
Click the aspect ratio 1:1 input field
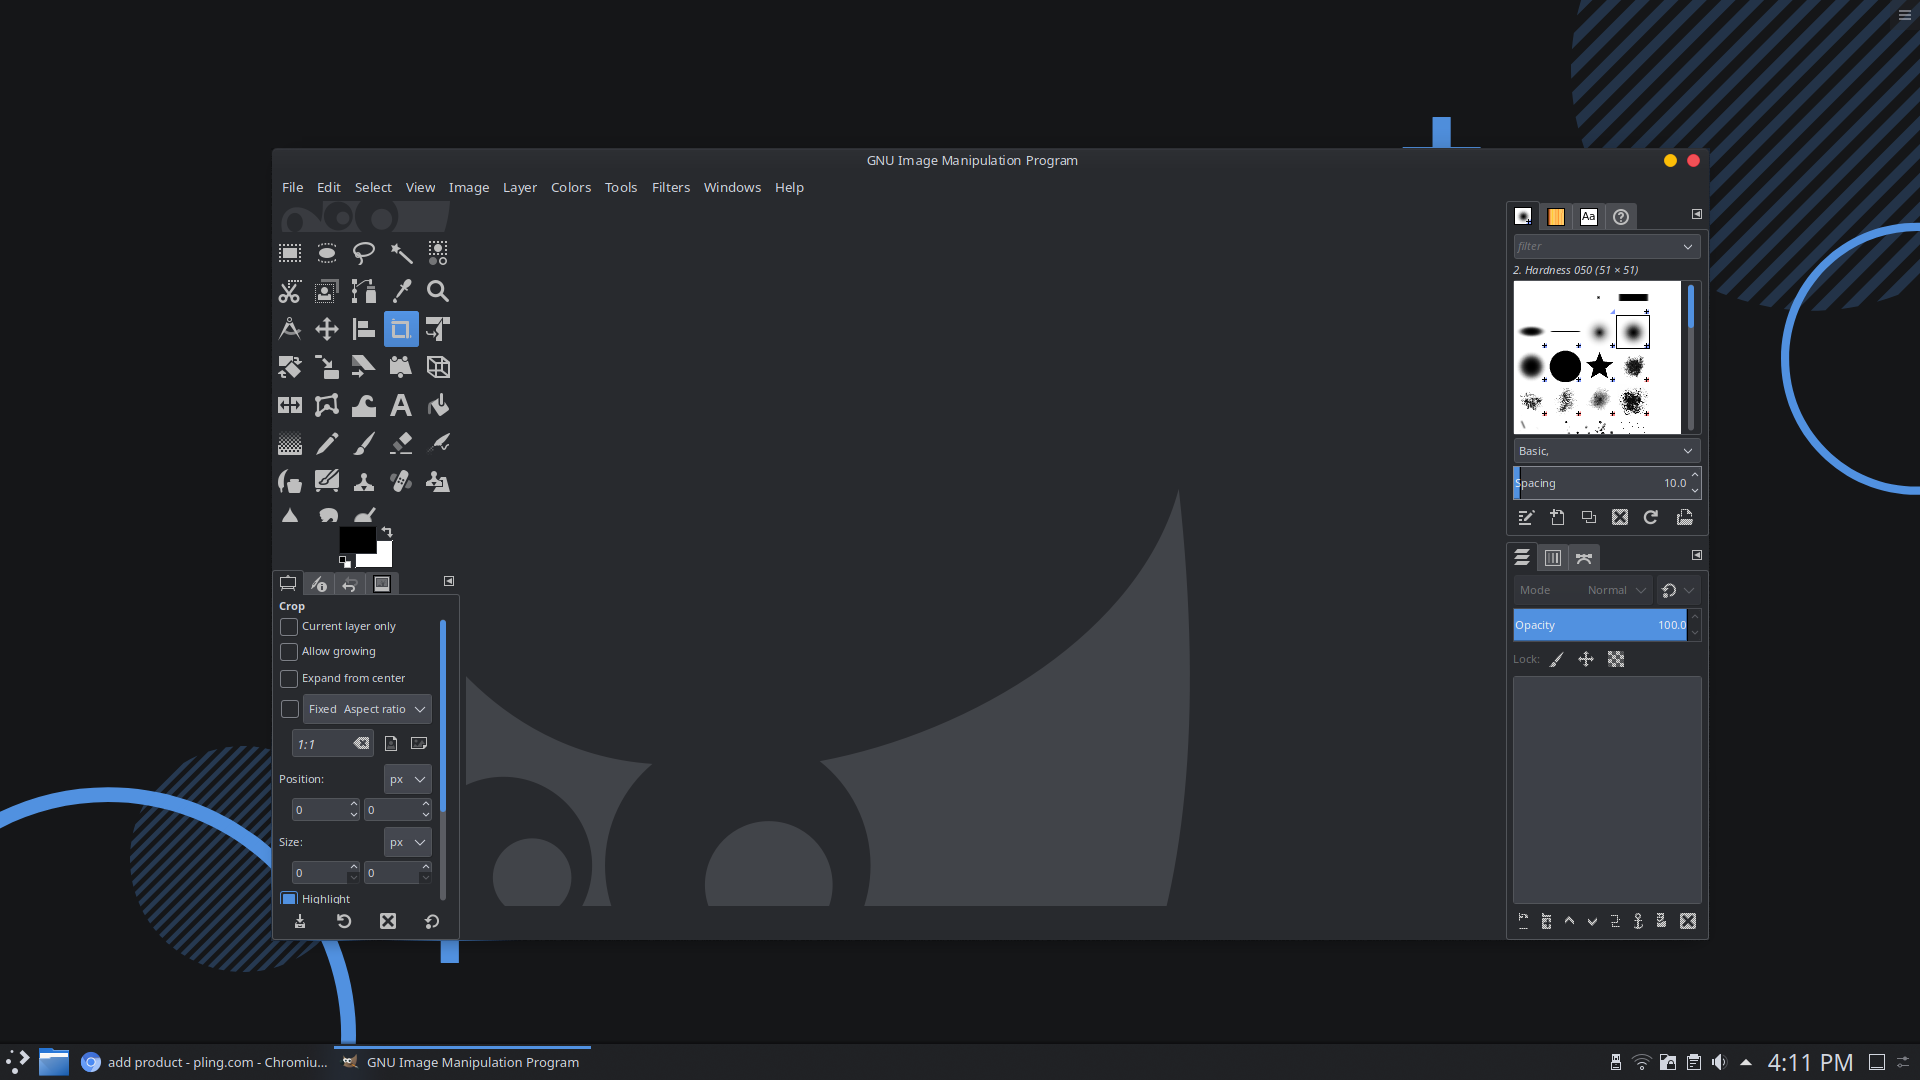click(x=332, y=744)
